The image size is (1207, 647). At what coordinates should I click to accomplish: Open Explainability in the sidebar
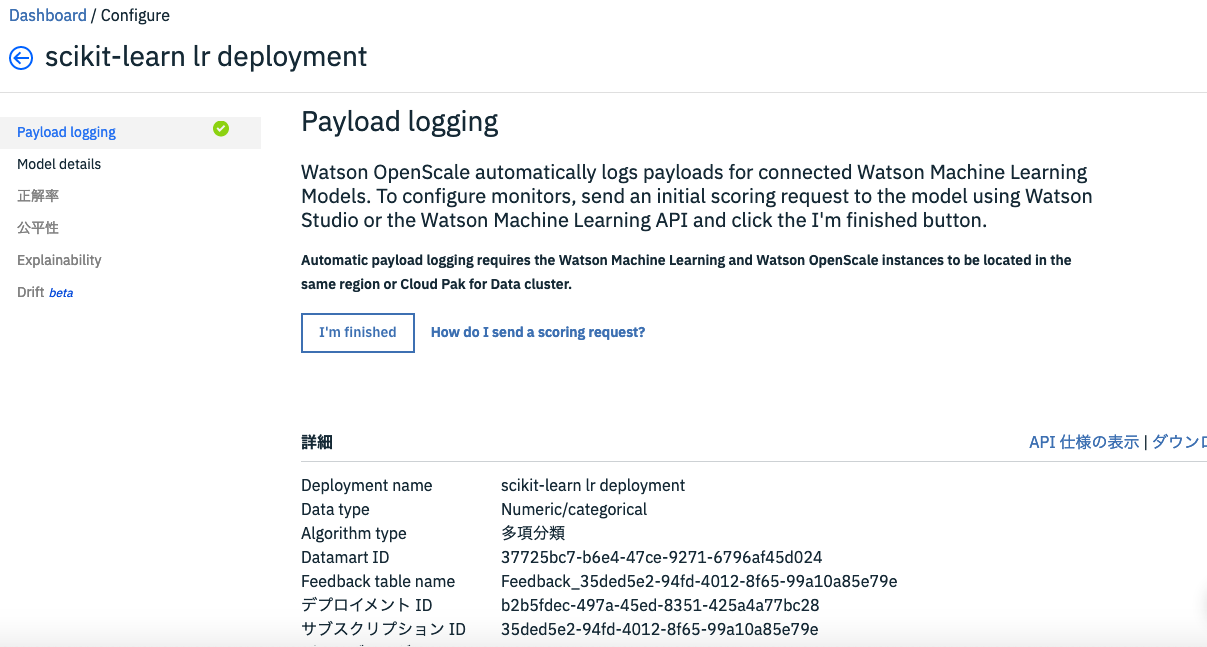[59, 260]
